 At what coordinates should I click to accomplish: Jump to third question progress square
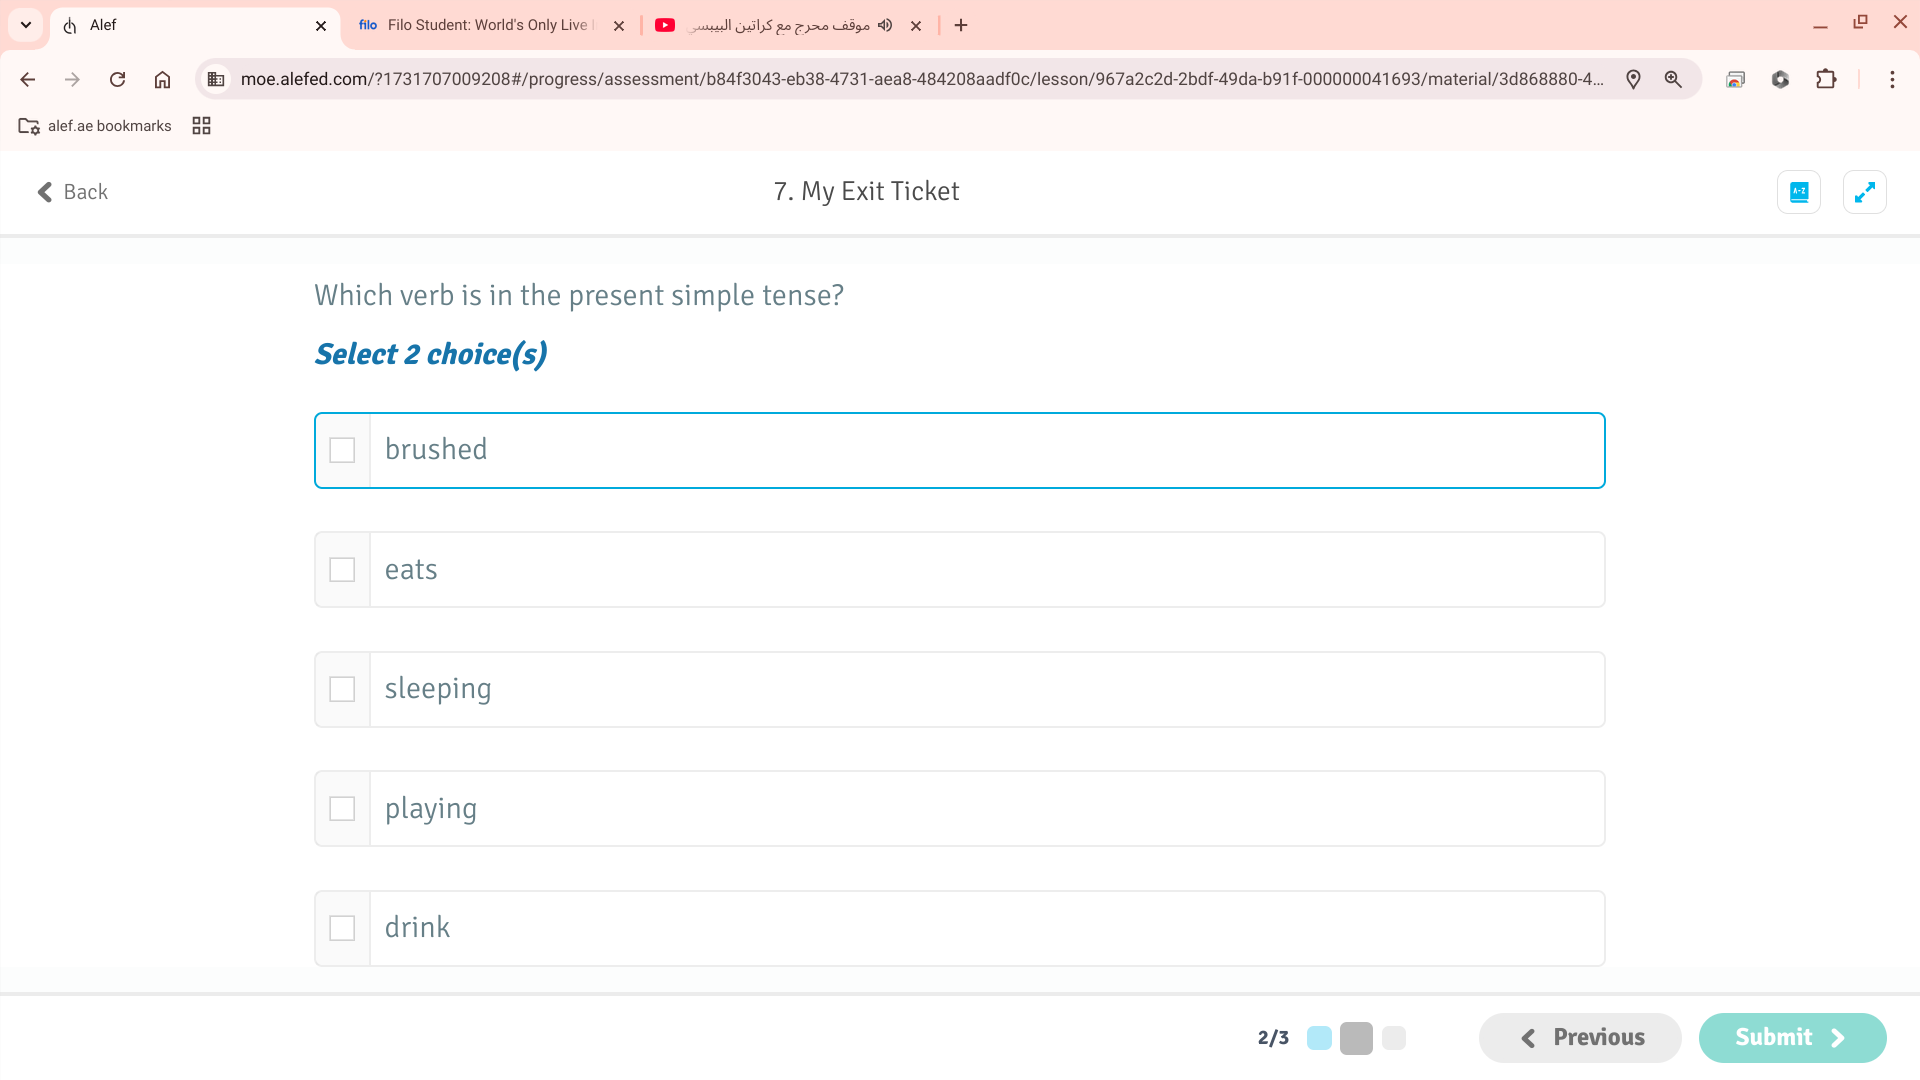tap(1394, 1038)
